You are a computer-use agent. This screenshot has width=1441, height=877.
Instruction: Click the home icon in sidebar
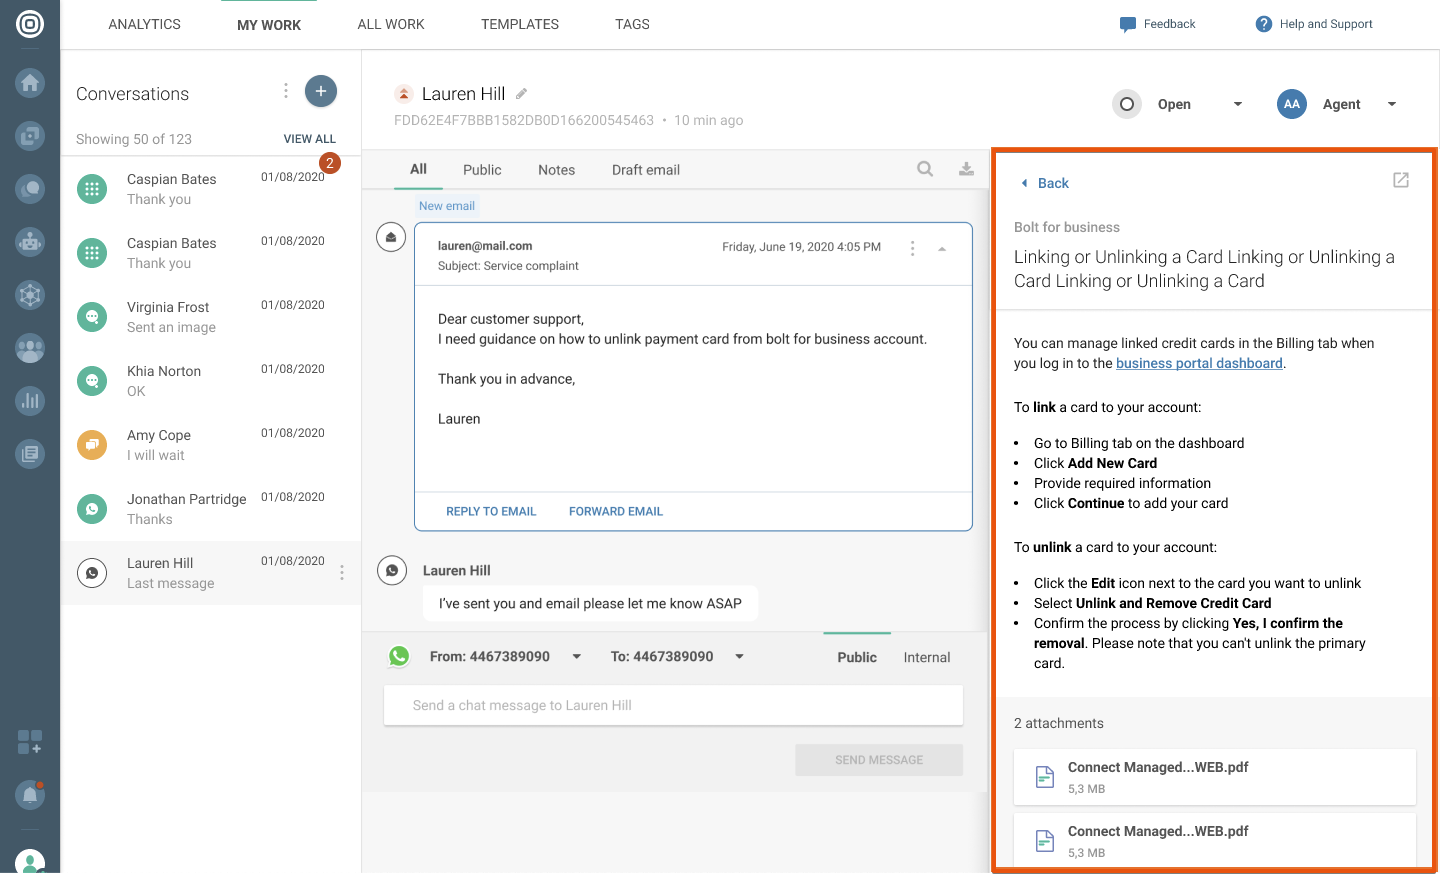[30, 83]
